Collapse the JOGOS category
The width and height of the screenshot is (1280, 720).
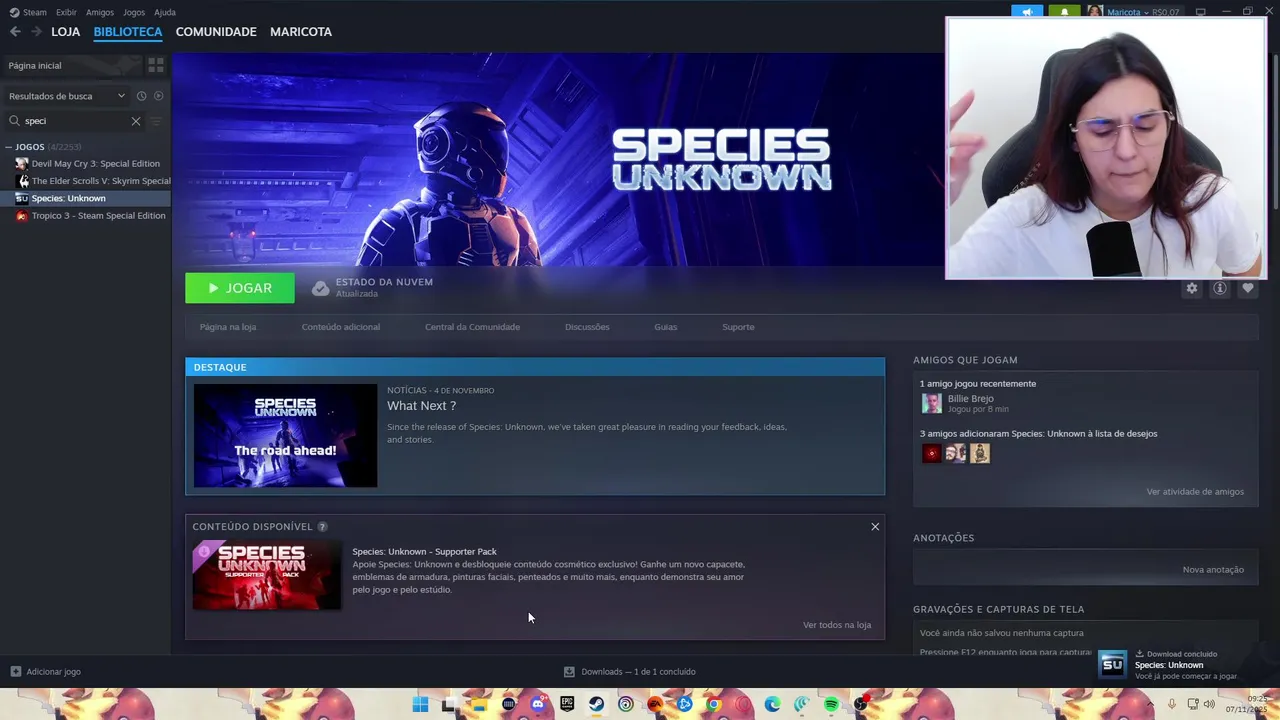8,147
